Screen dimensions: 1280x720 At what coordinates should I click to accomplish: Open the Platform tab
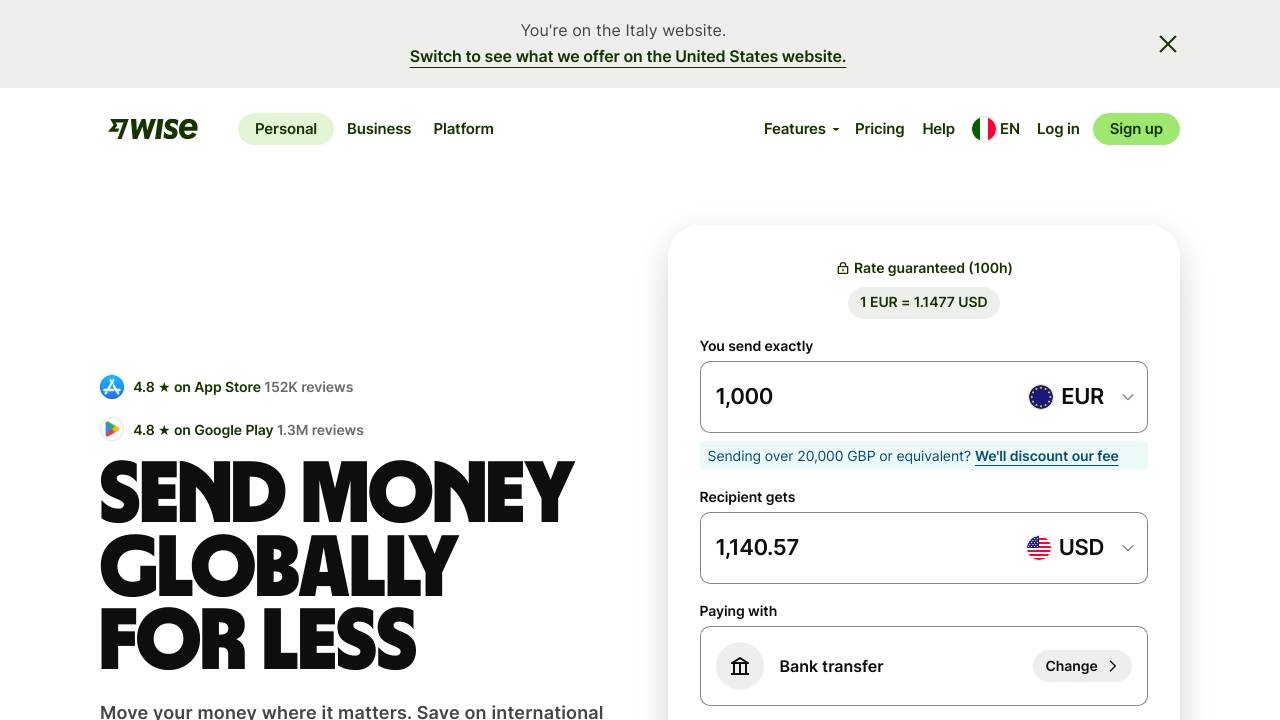[463, 129]
